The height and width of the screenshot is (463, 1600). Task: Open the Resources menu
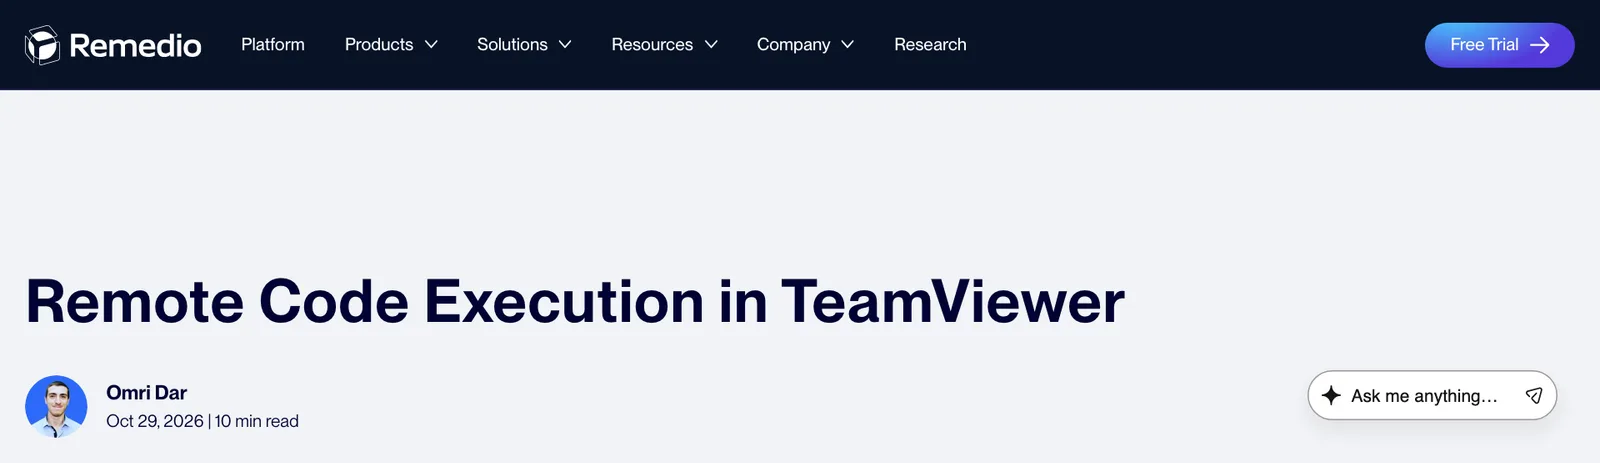click(x=652, y=45)
